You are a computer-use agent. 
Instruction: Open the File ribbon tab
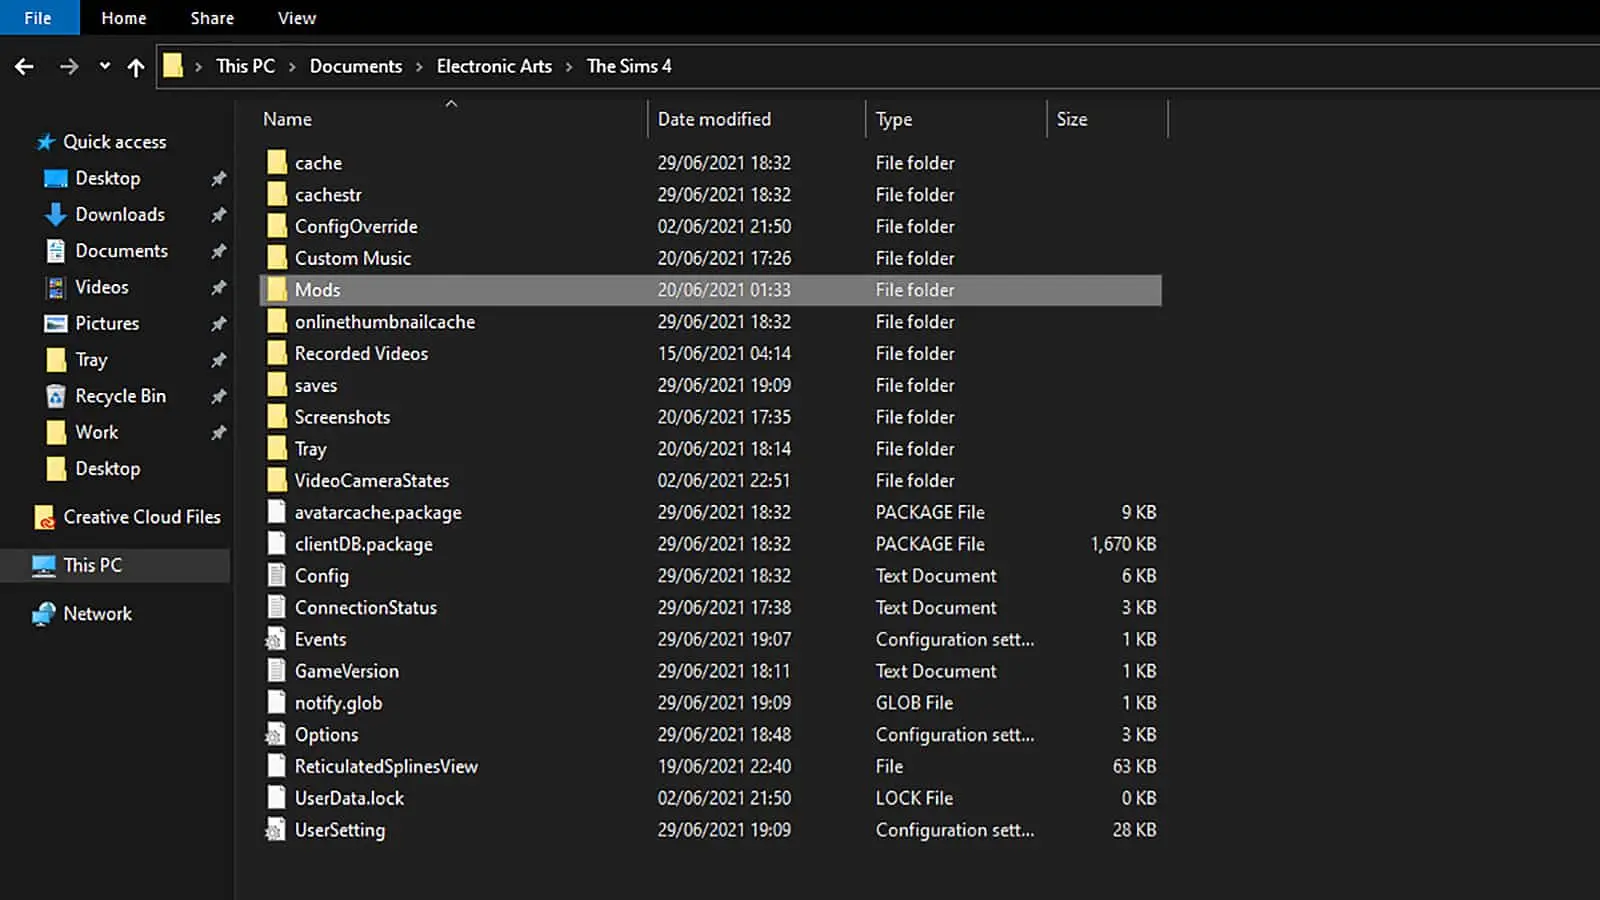(x=38, y=18)
